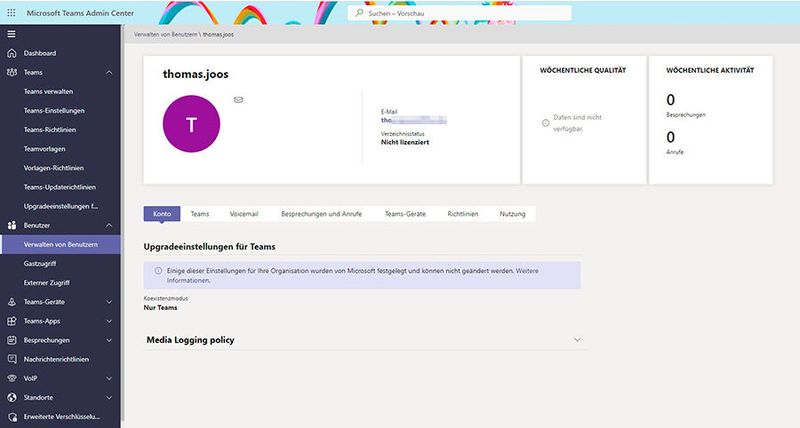Click the Besprechungen count value 0
The image size is (800, 428).
670,99
